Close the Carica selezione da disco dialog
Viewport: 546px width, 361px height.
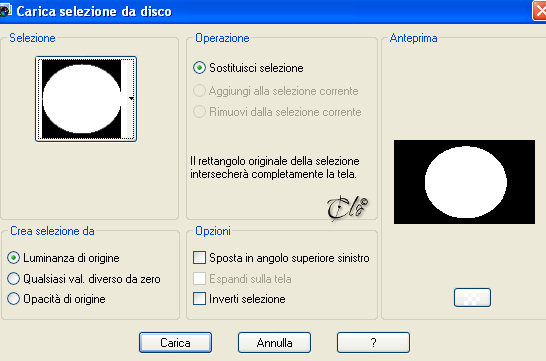539,11
